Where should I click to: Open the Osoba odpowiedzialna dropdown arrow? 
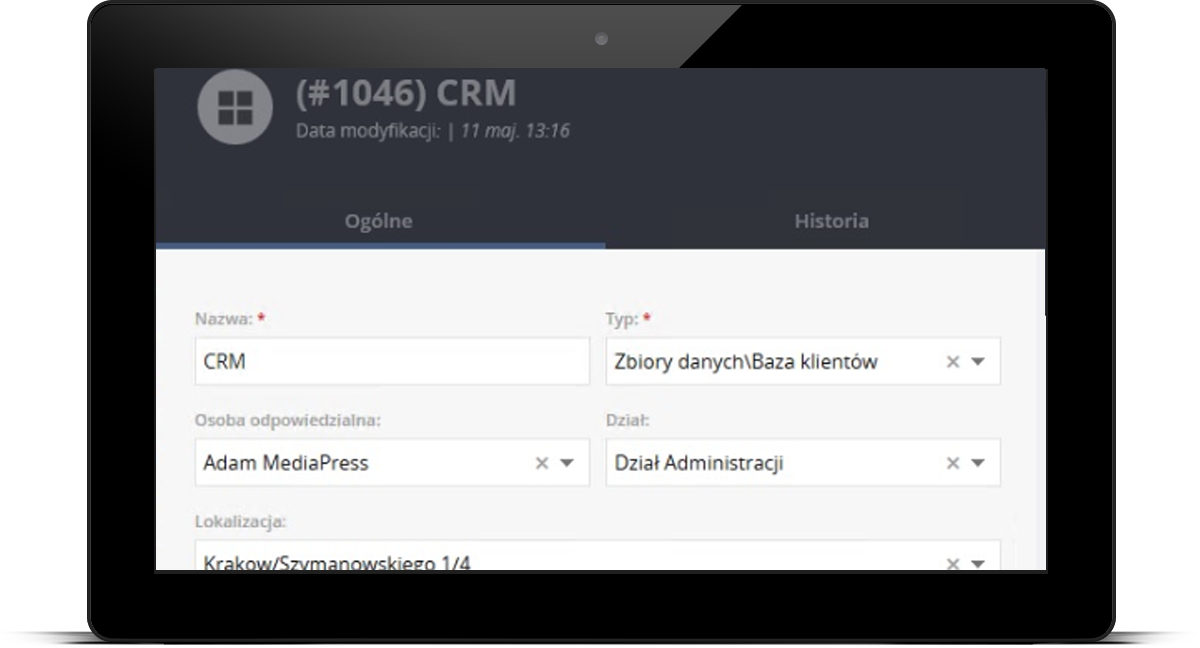tap(567, 463)
